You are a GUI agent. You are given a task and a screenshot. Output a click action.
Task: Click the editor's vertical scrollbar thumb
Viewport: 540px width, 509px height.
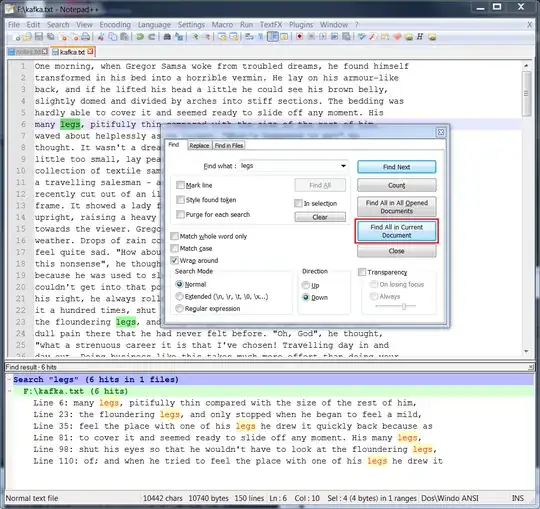tap(526, 94)
